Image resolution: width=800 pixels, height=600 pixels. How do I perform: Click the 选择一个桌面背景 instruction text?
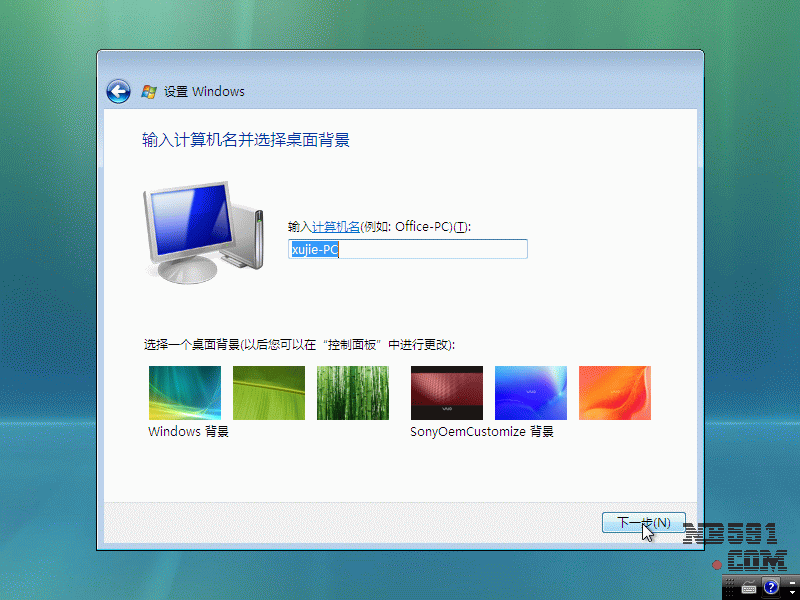point(299,345)
